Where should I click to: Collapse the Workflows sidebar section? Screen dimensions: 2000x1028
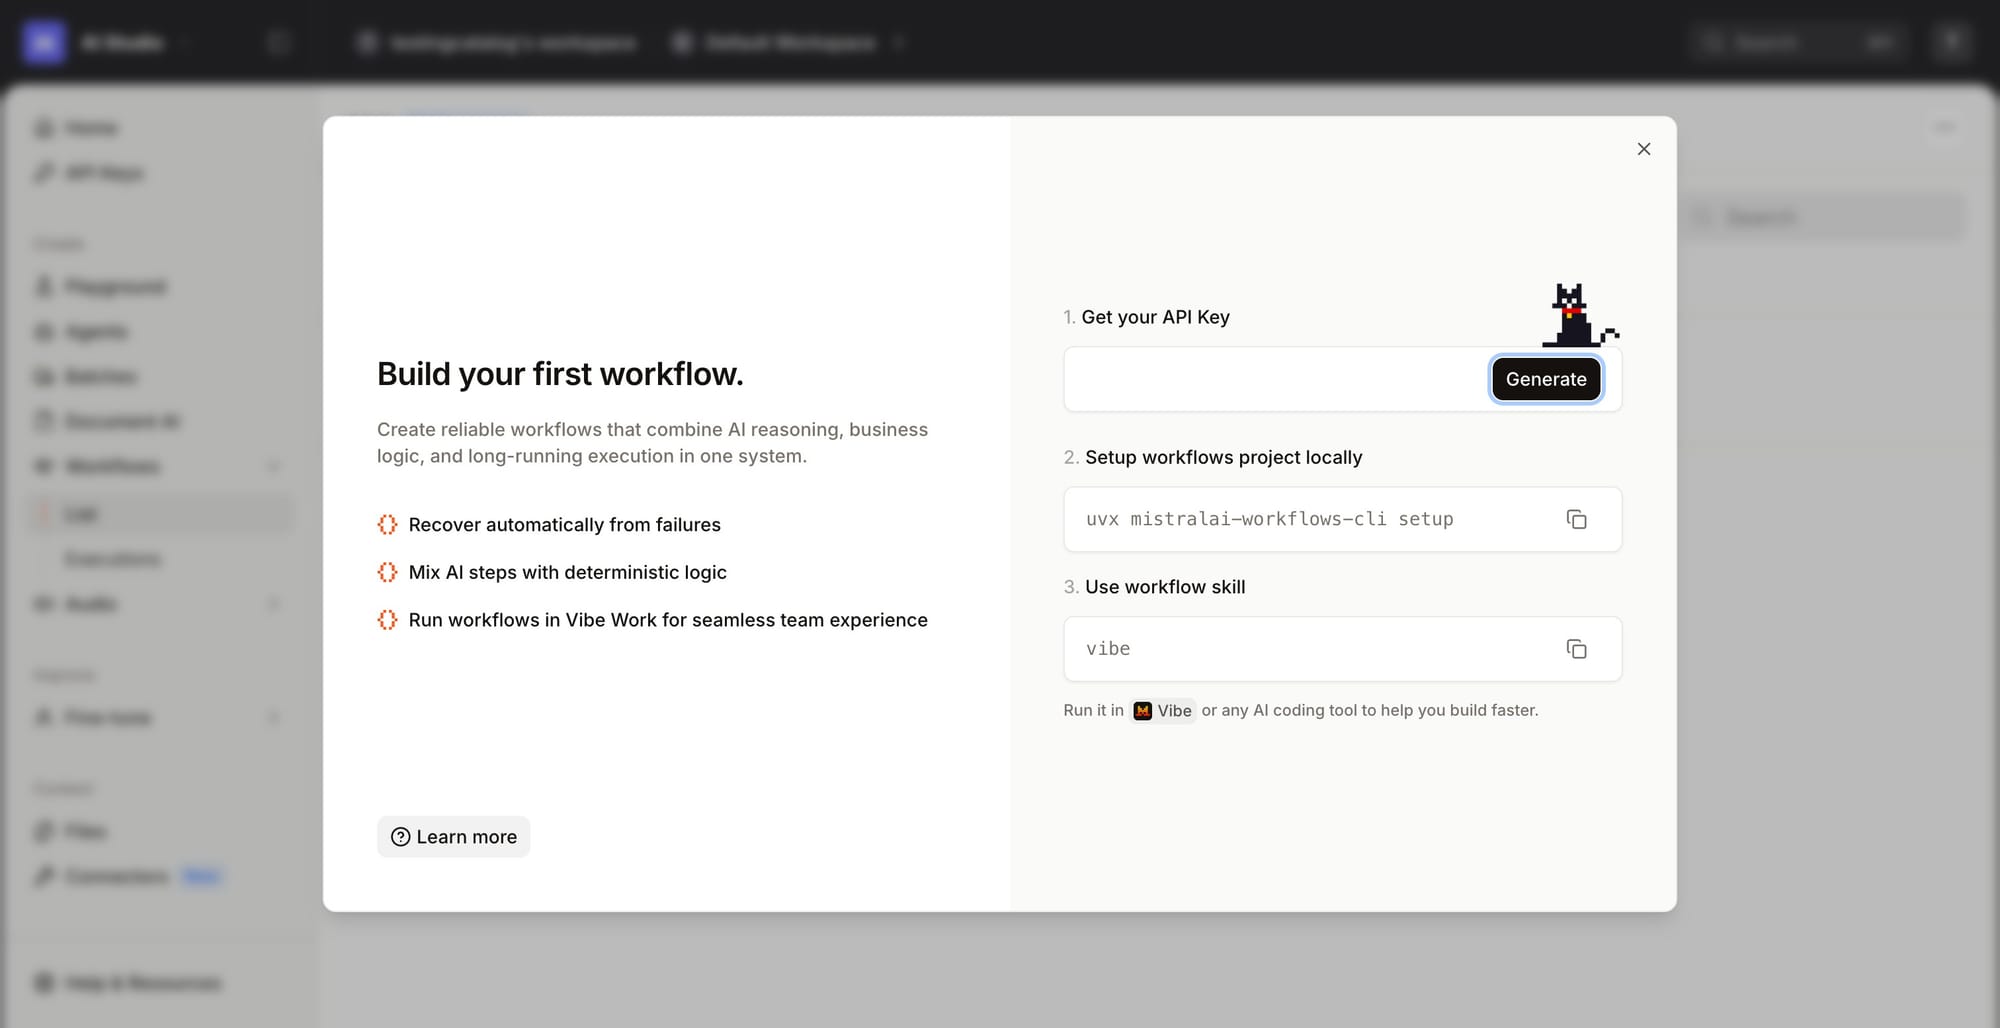[274, 466]
